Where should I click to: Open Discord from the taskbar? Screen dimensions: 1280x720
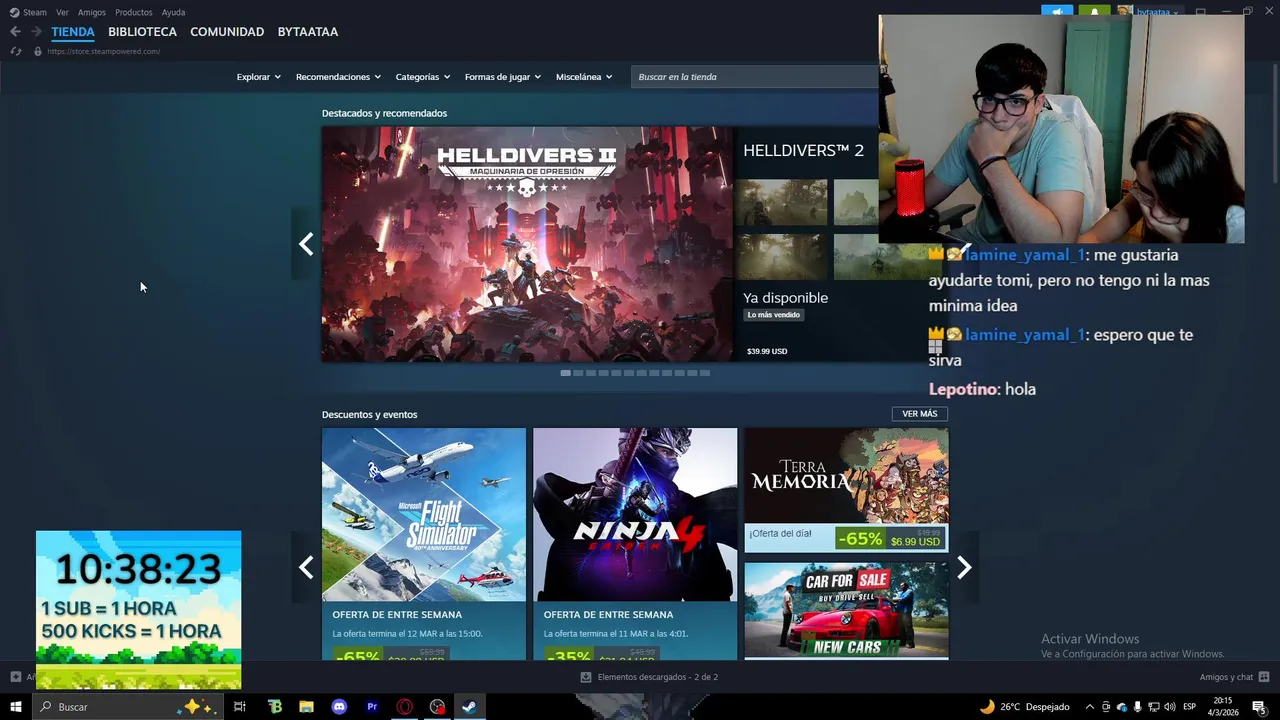[x=339, y=707]
